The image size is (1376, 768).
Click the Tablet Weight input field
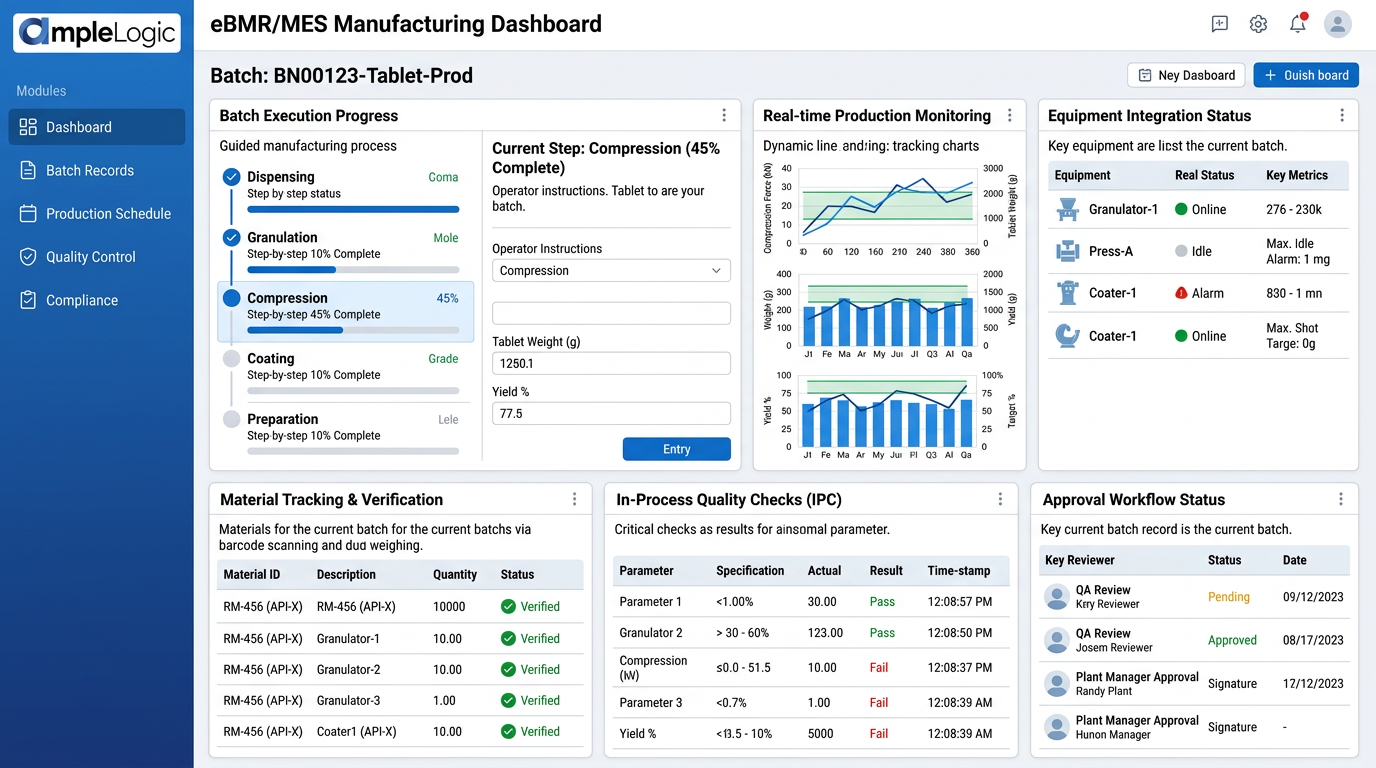point(611,364)
